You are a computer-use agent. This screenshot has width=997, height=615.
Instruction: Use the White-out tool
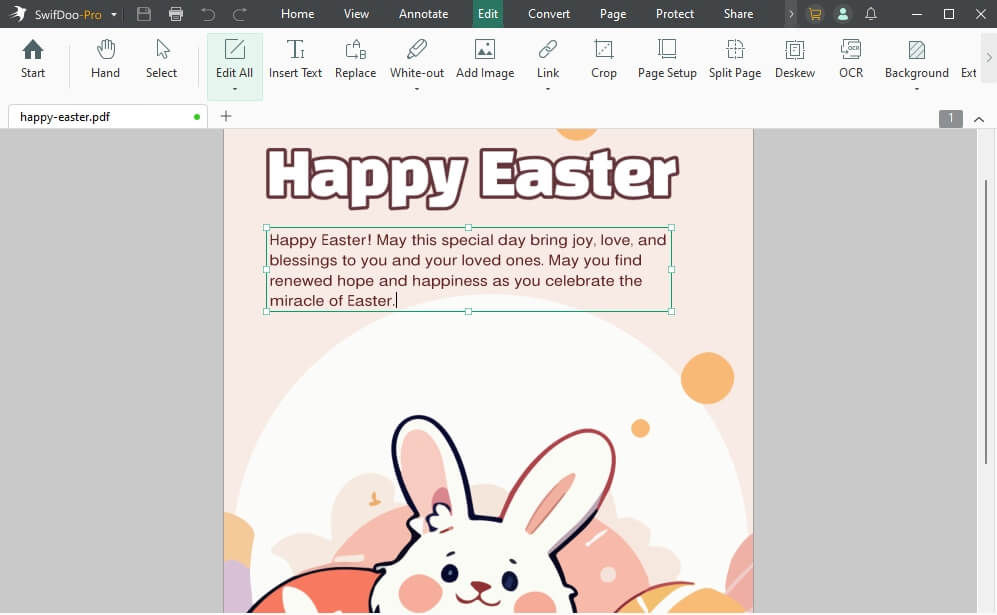coord(416,60)
